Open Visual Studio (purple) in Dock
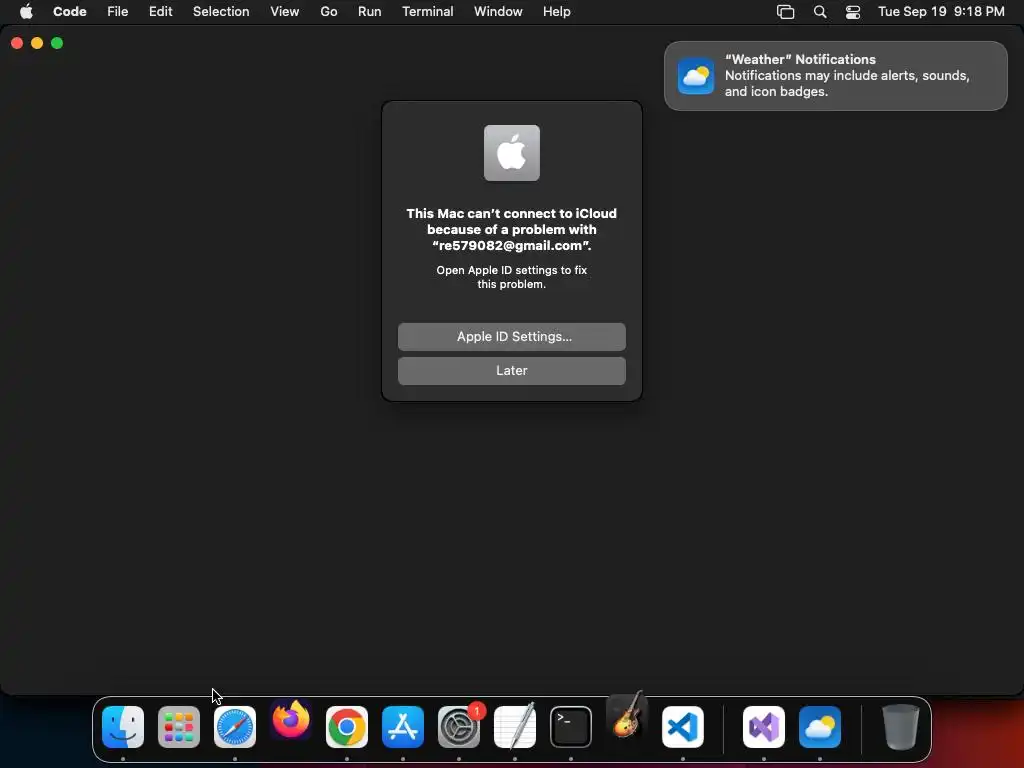 764,727
